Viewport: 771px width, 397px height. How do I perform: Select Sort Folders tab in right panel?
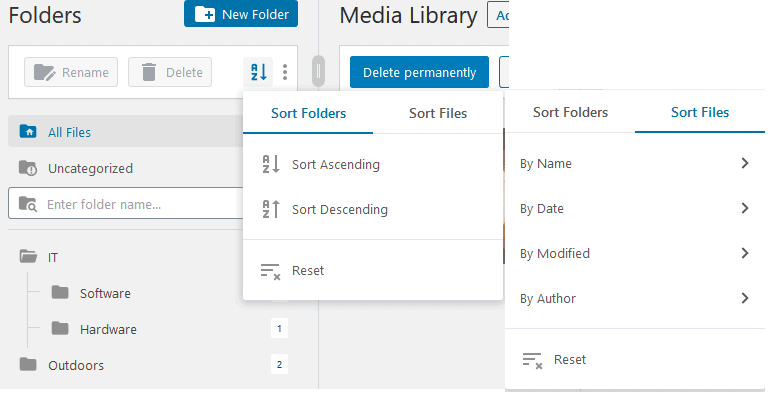tap(570, 112)
